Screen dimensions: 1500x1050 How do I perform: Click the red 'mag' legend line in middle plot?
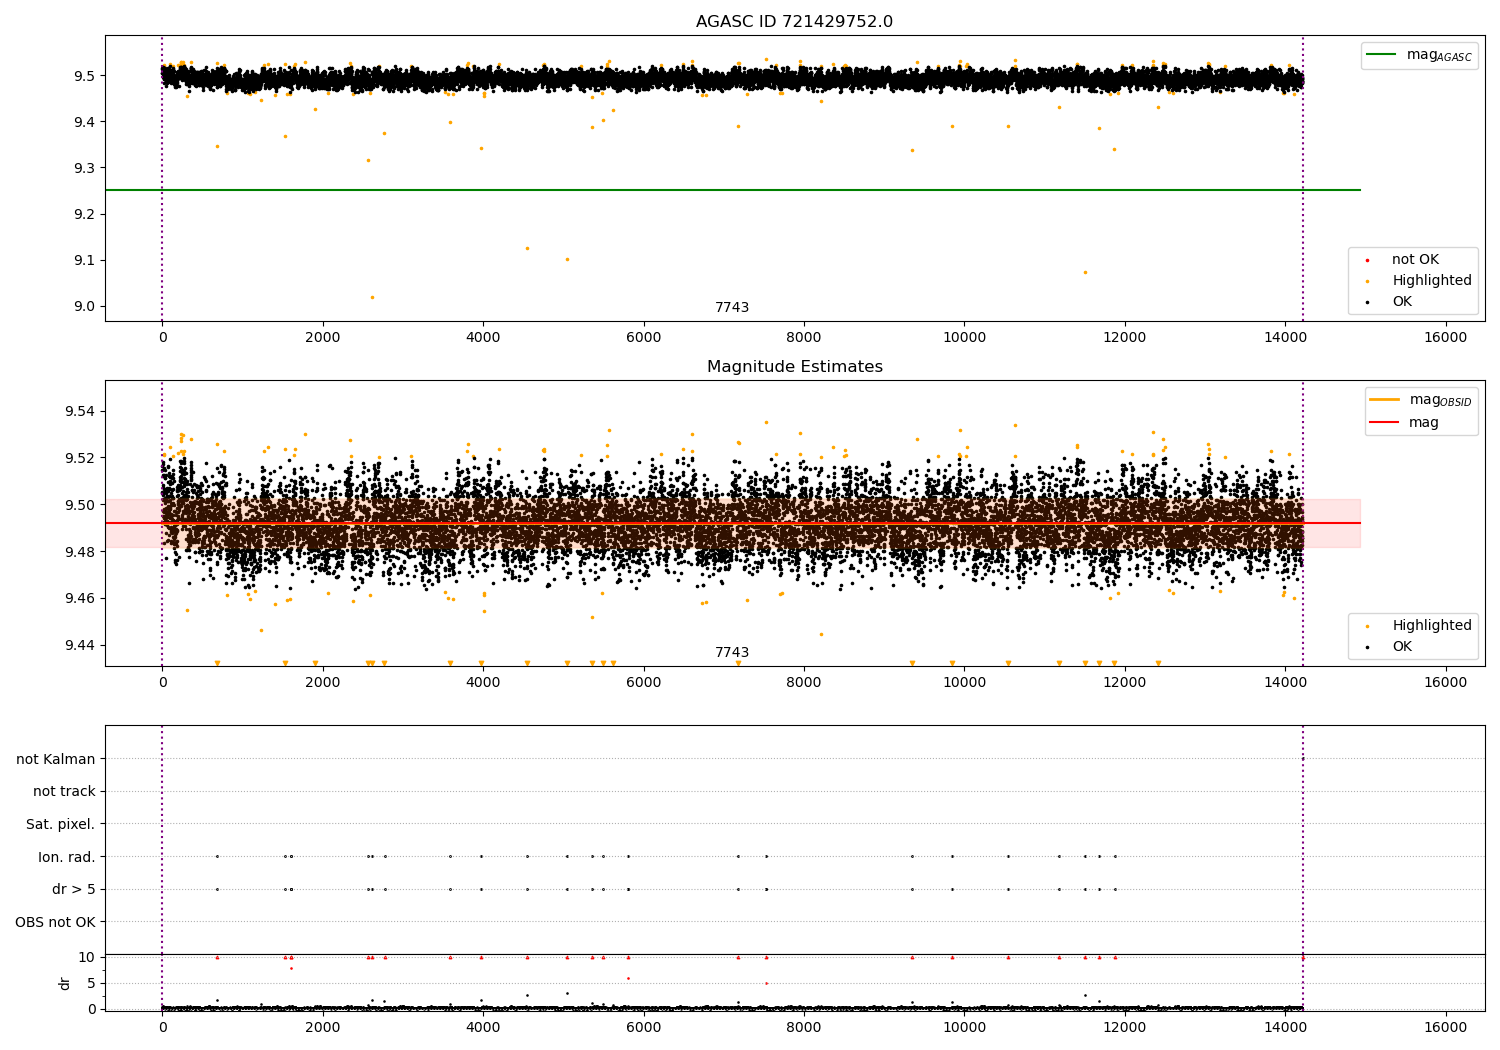click(1385, 423)
